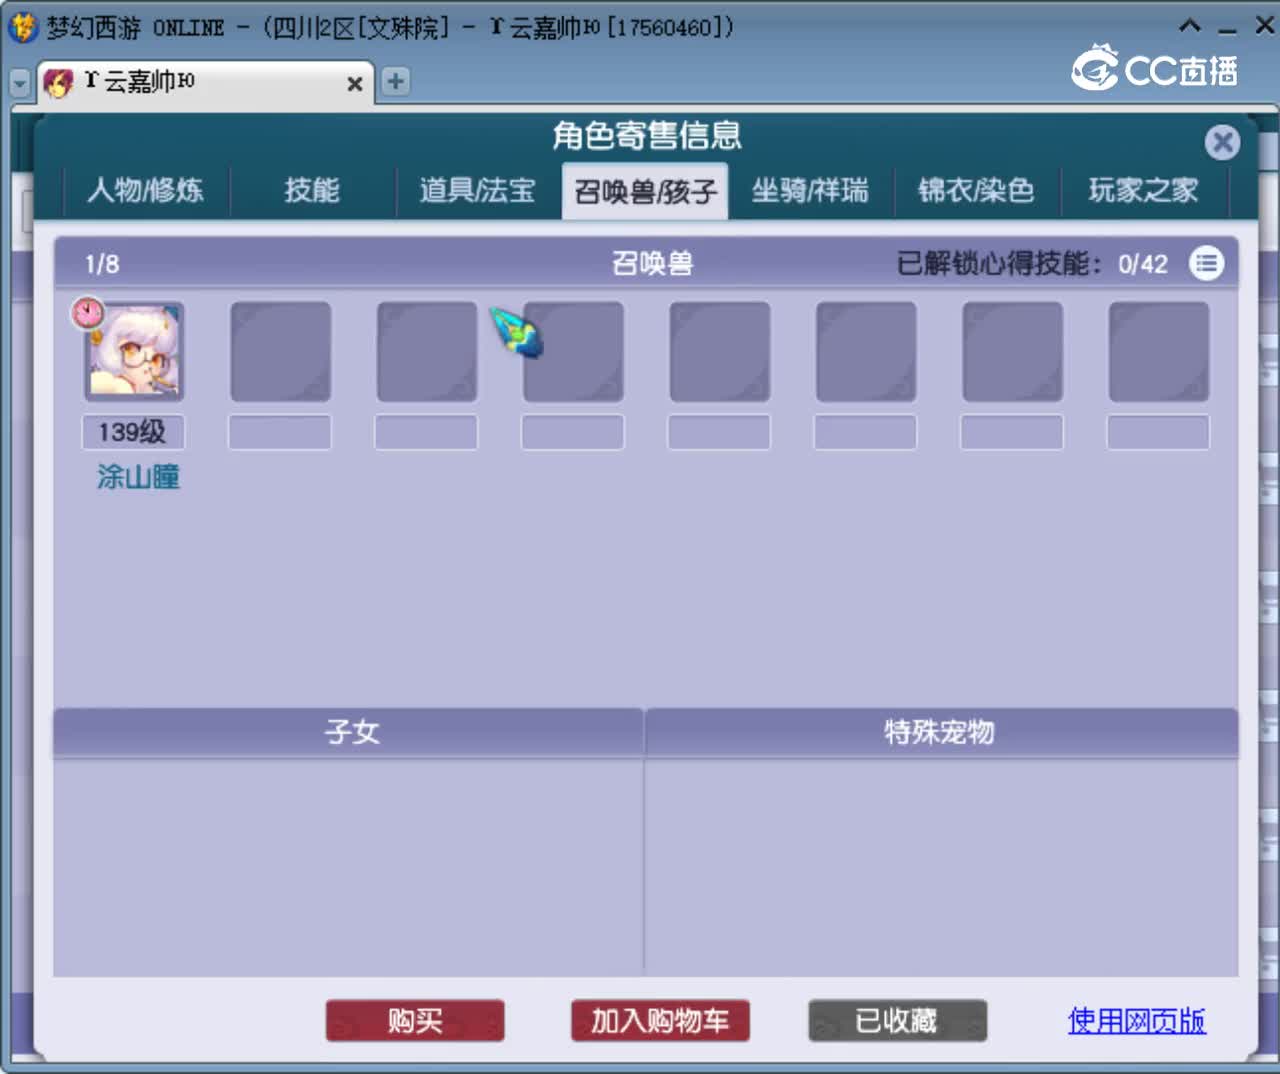The image size is (1280, 1074).
Task: Add a new tab with plus icon
Action: pos(396,81)
